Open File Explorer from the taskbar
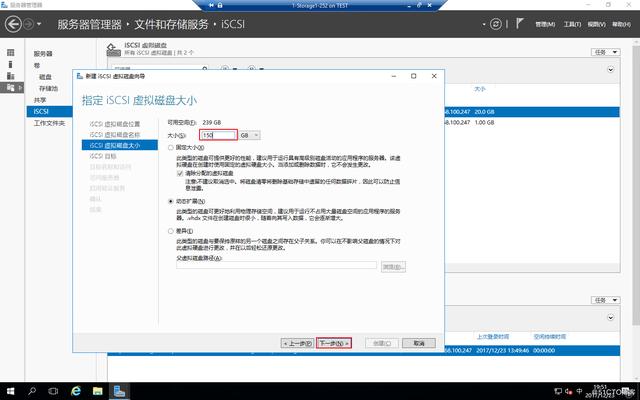 coord(98,391)
